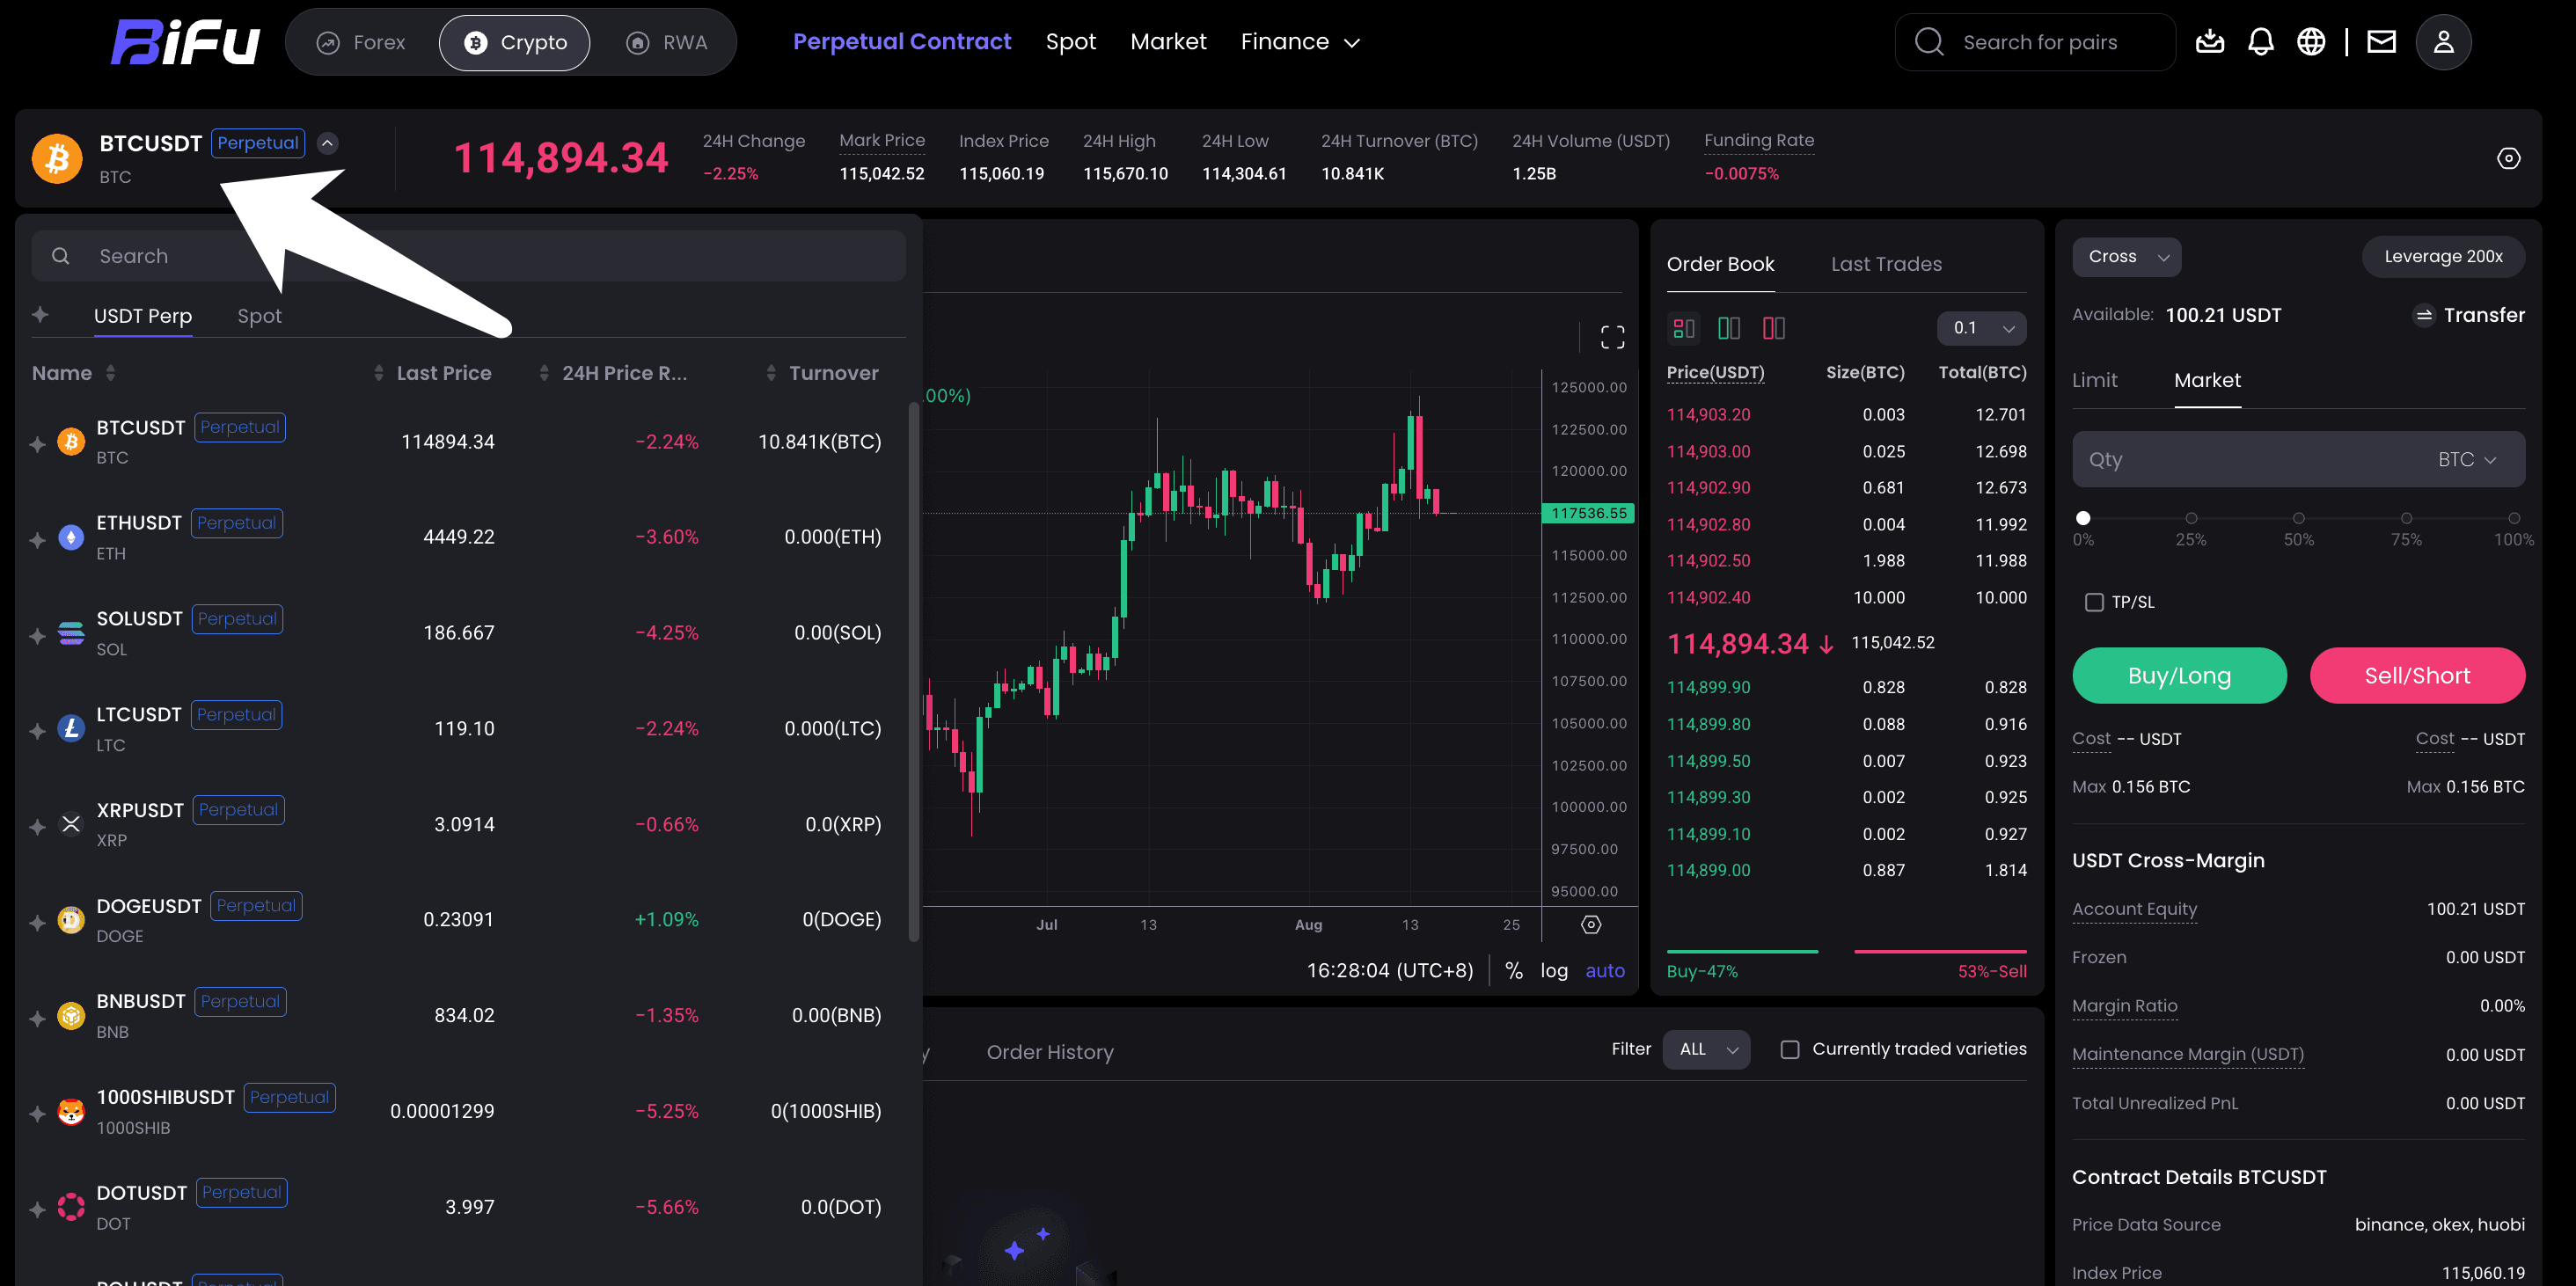Open the 0.1 price grouping dropdown
2576x1286 pixels.
[x=1981, y=328]
